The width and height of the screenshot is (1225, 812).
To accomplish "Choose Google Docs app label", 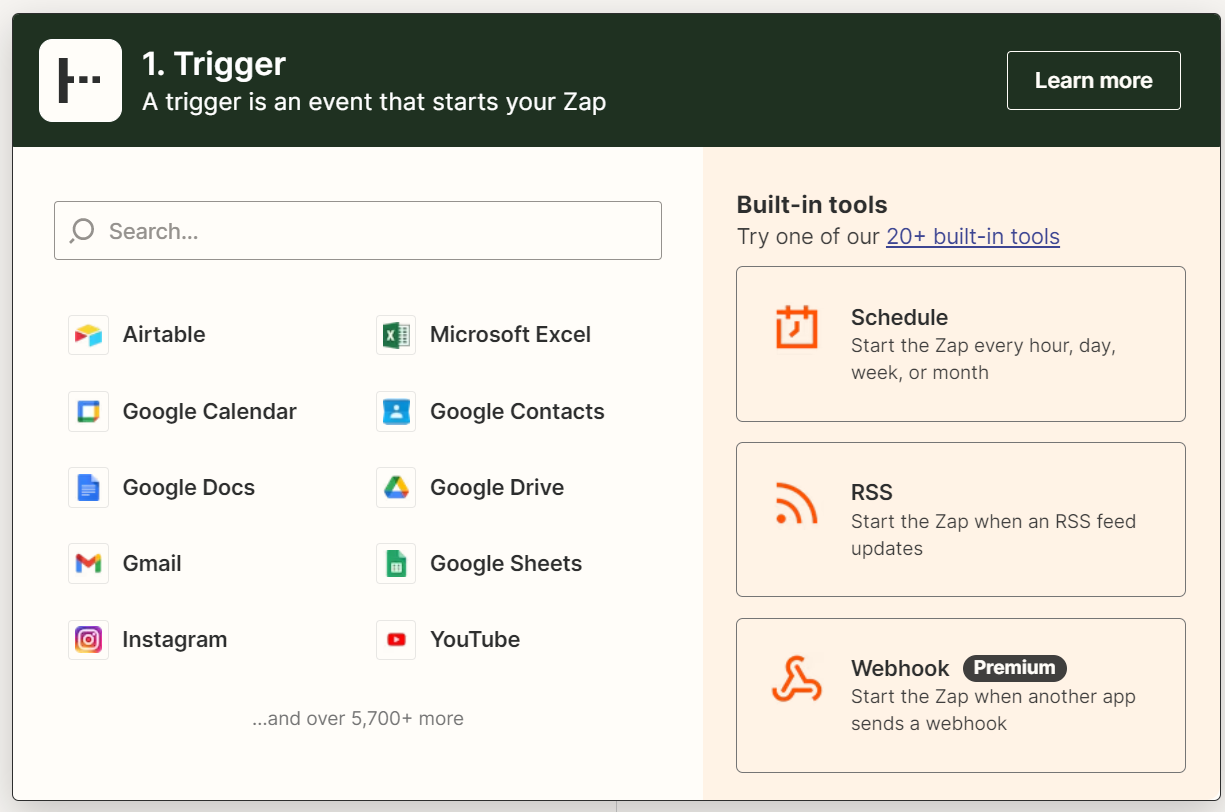I will tap(189, 488).
